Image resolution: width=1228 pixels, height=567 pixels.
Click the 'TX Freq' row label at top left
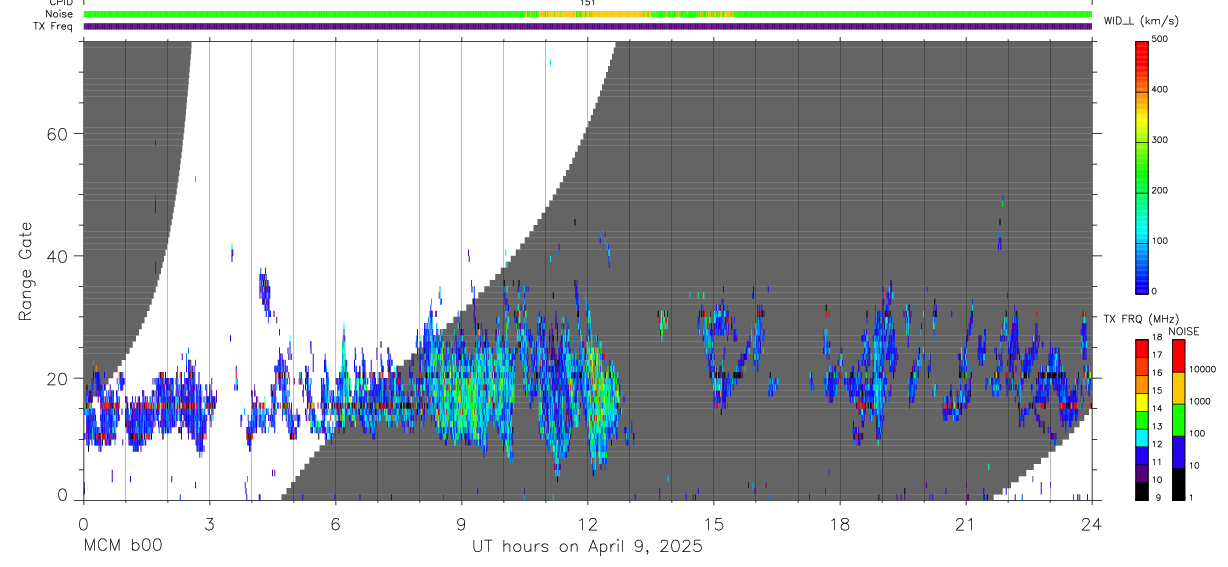pos(54,26)
